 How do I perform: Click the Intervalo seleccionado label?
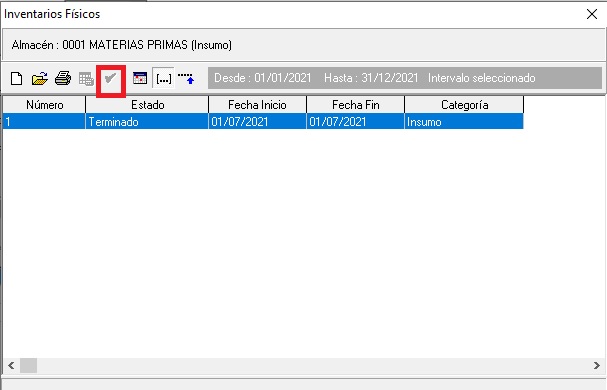coord(482,78)
